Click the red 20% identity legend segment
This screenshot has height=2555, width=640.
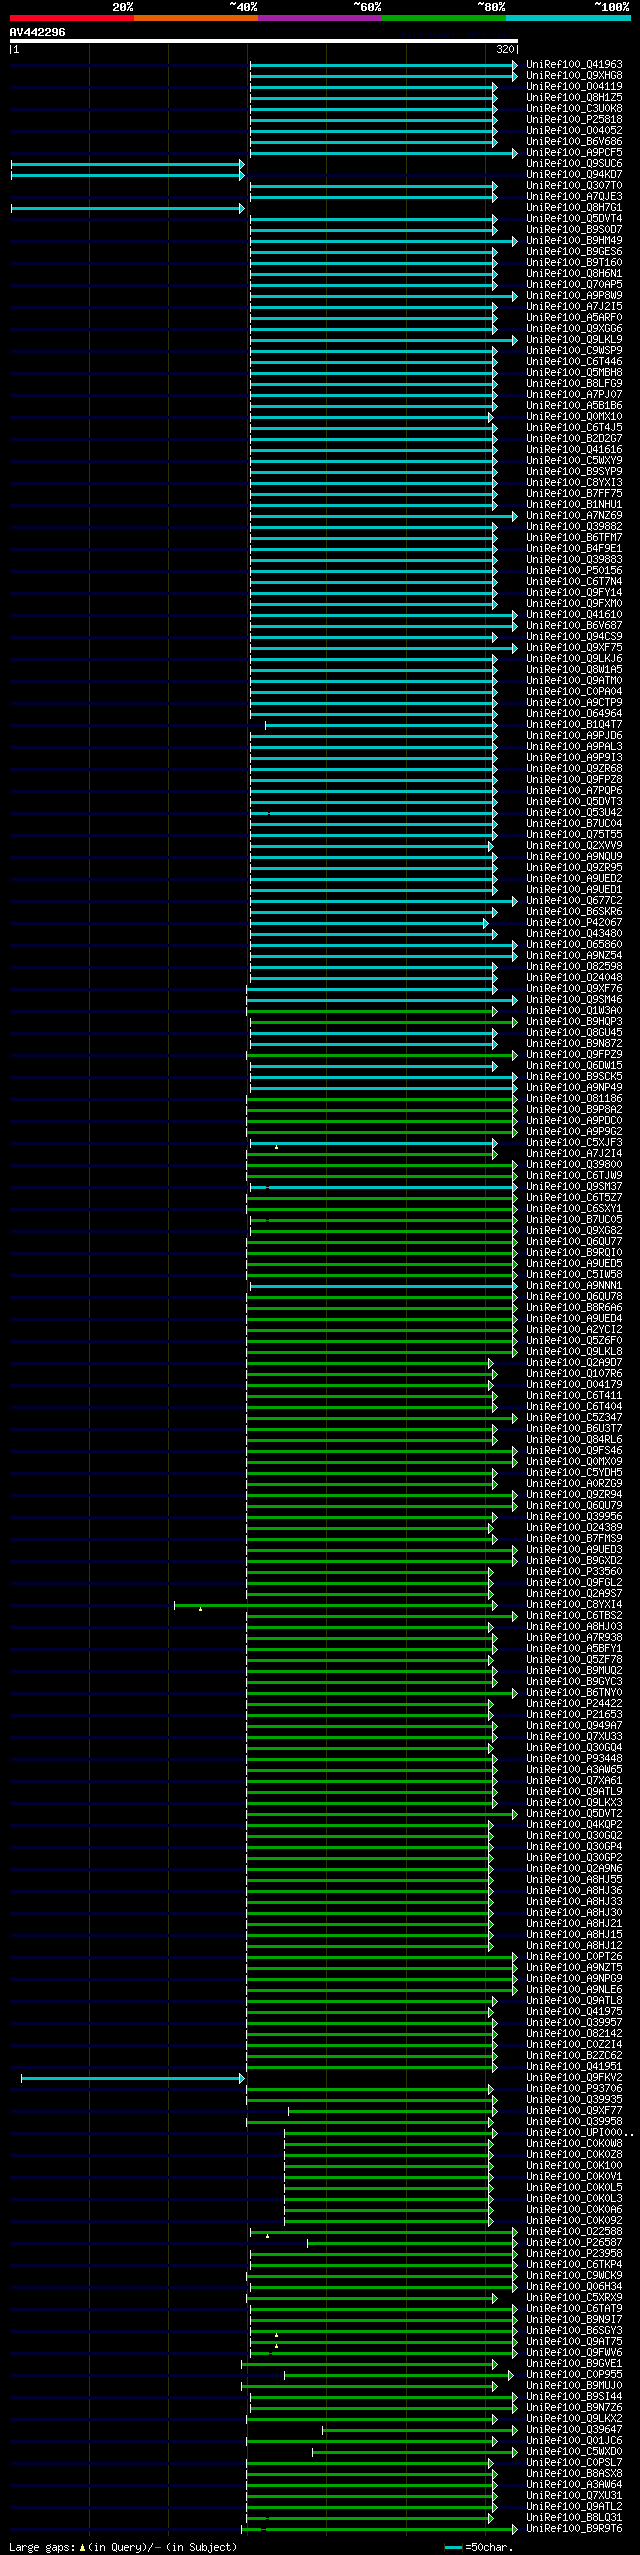pos(72,18)
